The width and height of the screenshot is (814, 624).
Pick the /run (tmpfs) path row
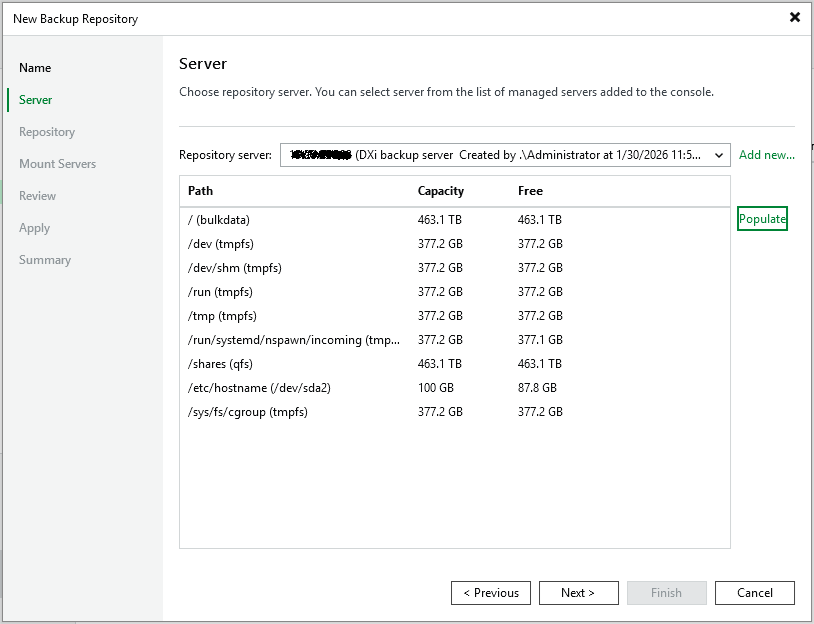point(220,292)
